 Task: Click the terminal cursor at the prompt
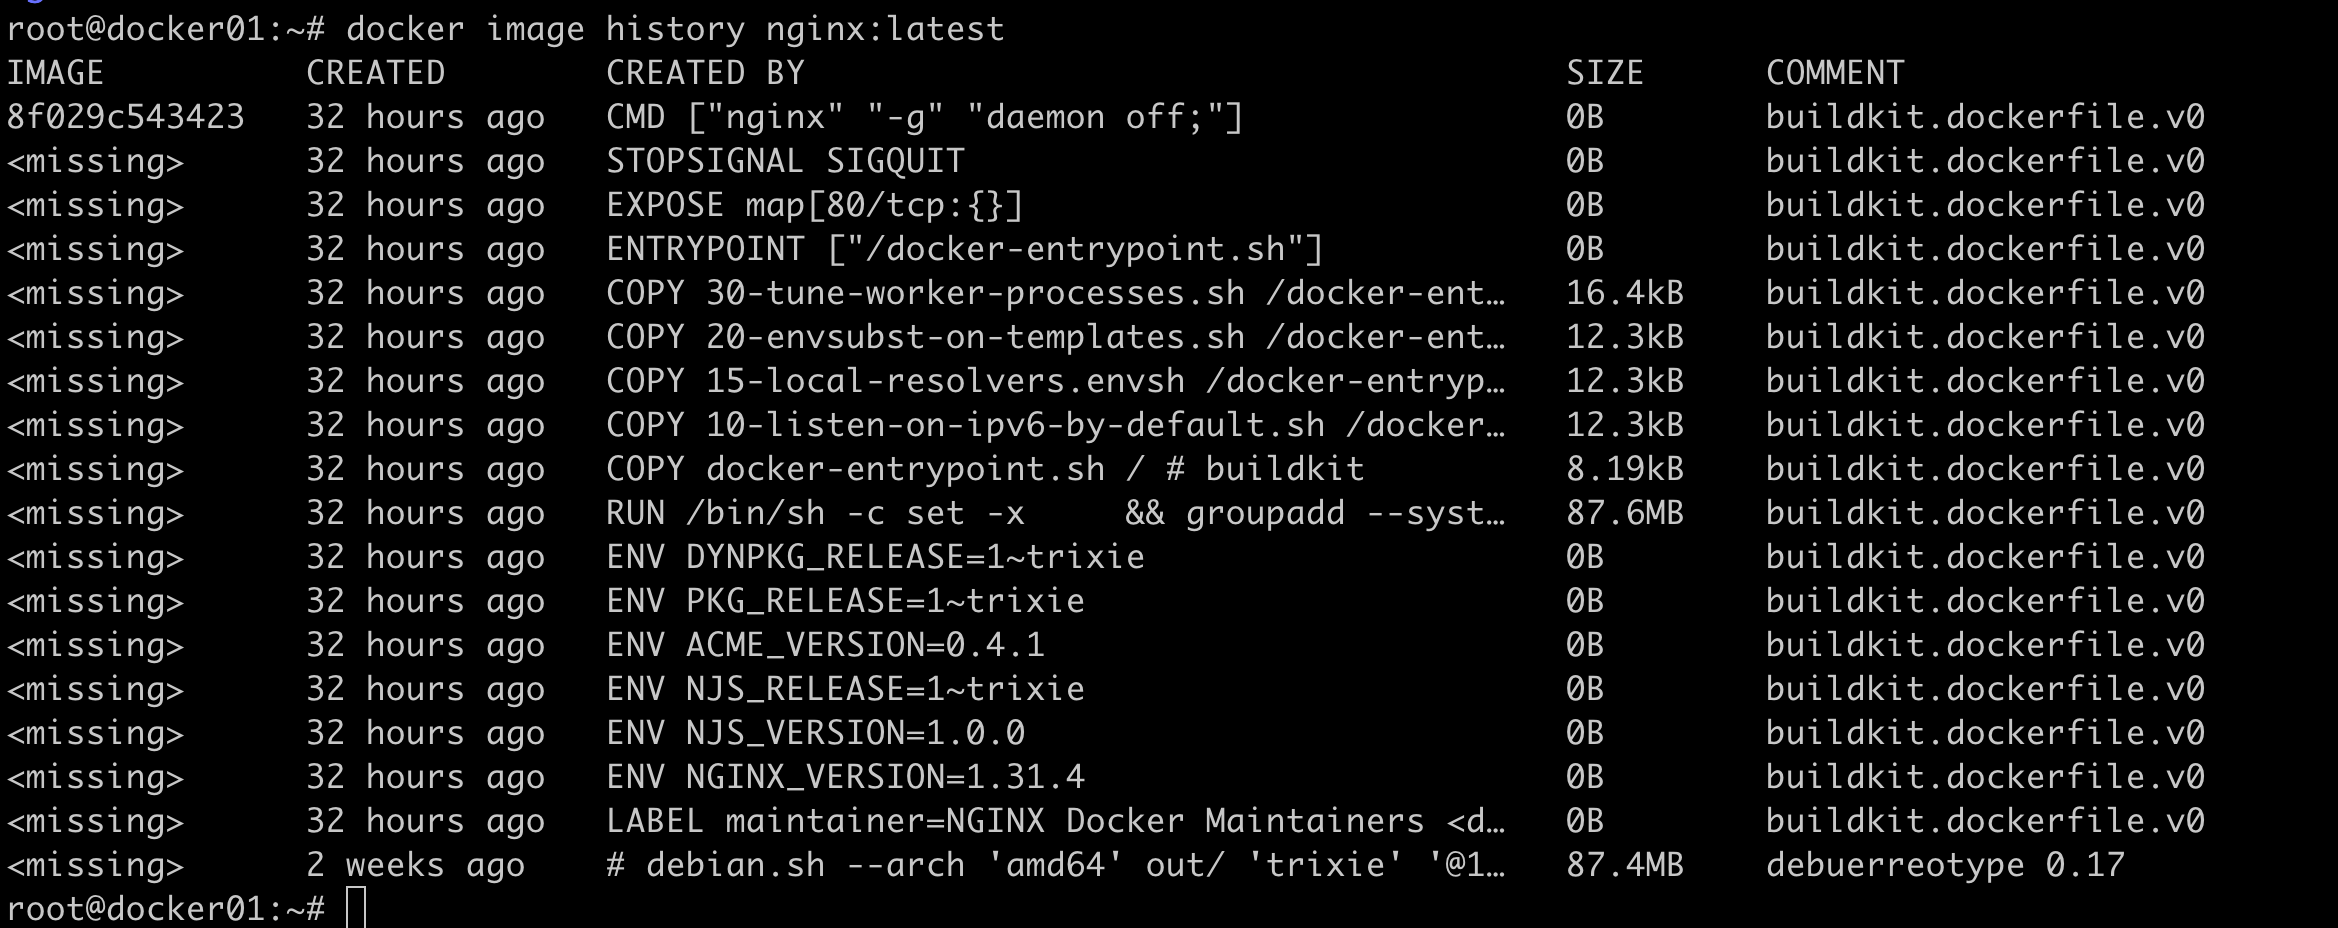(356, 908)
